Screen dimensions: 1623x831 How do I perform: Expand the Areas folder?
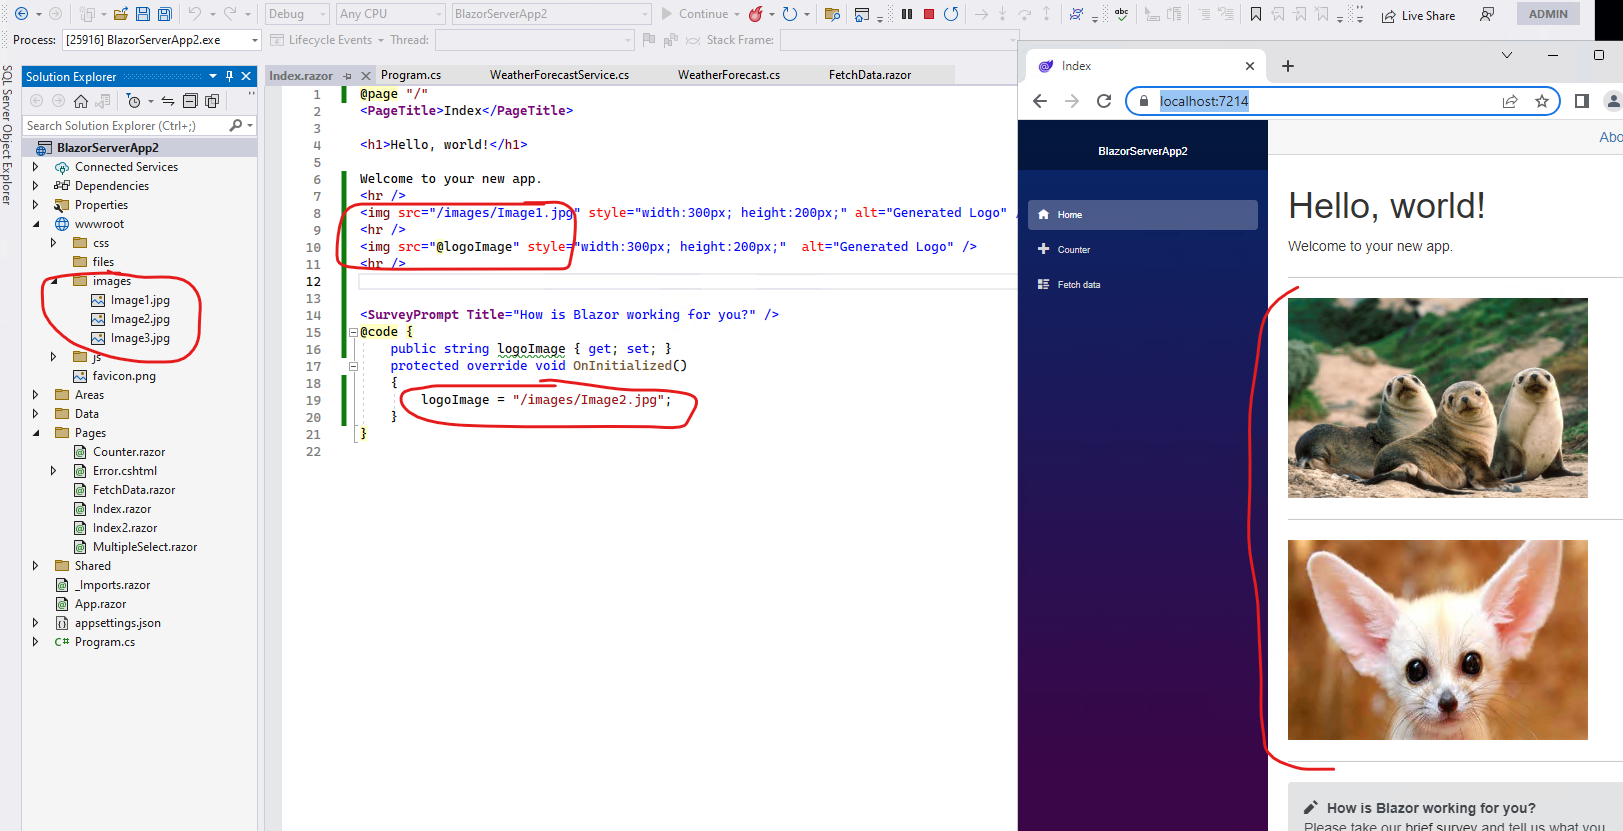(36, 395)
